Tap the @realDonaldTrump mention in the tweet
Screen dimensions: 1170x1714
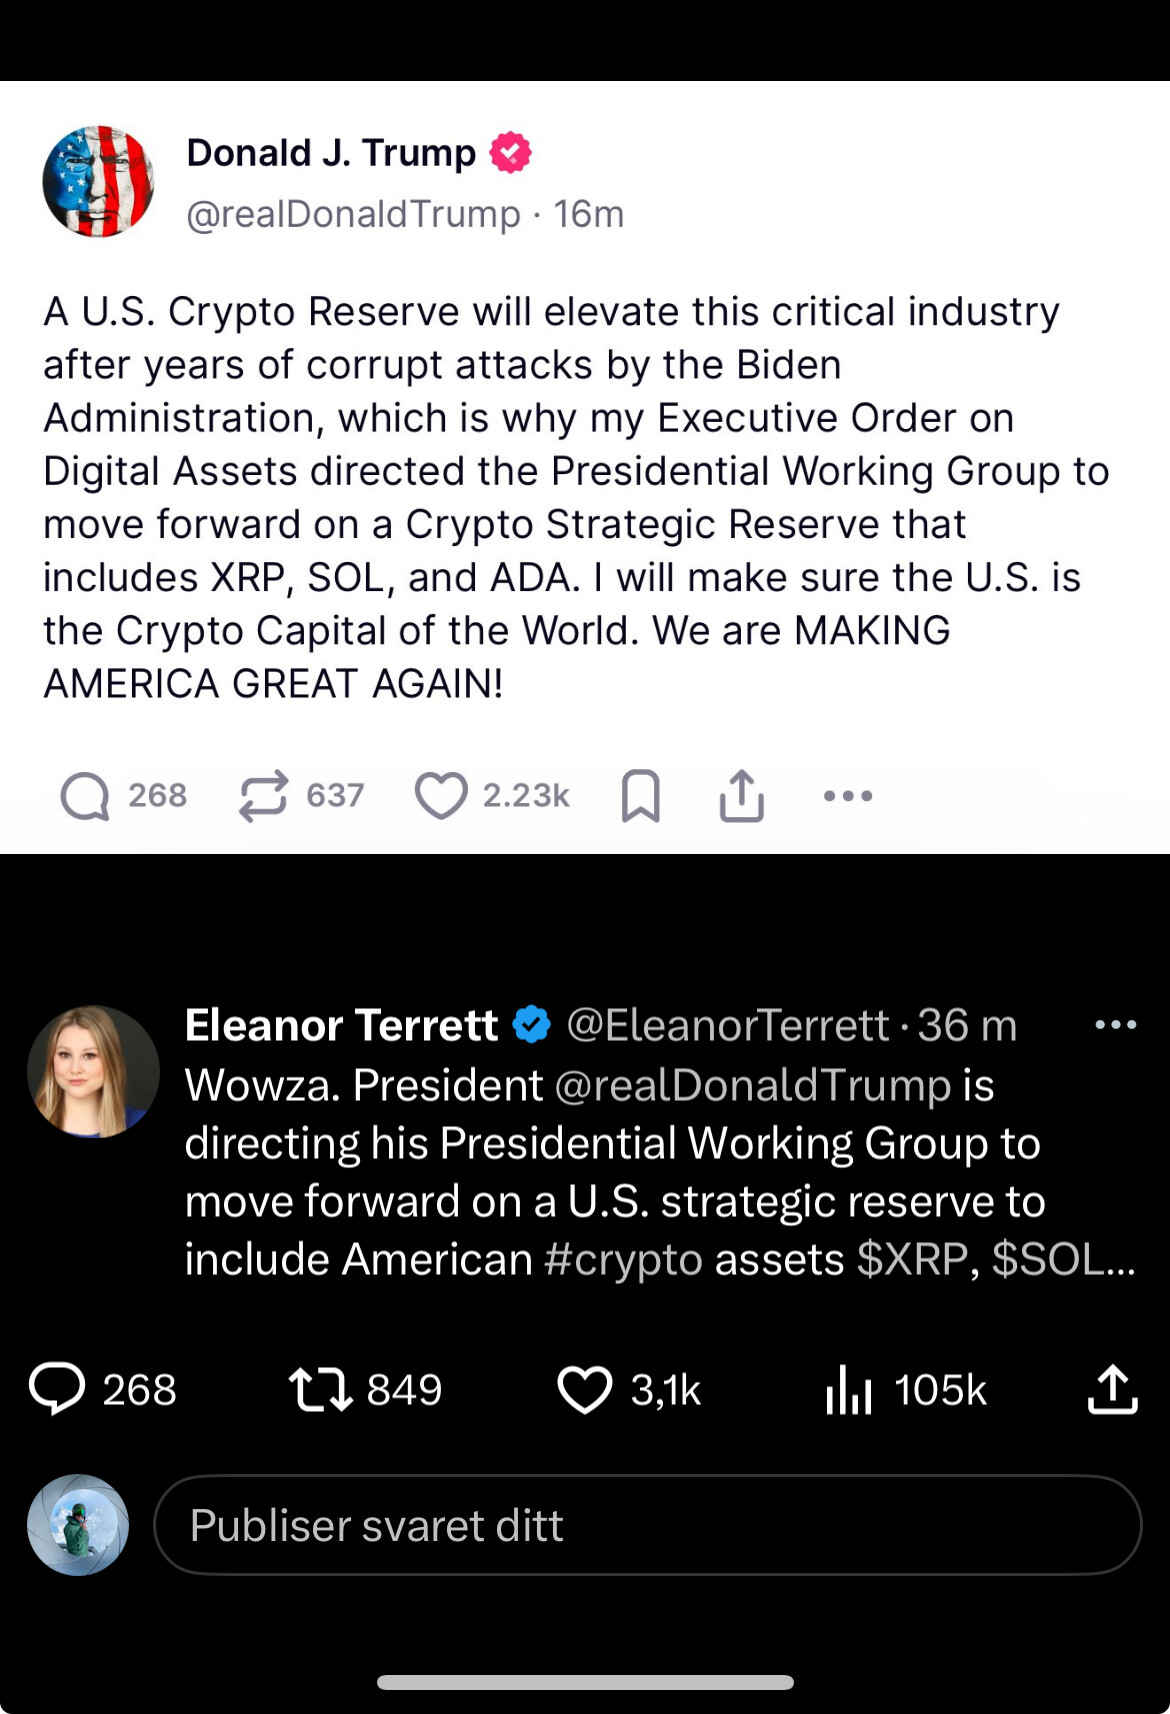click(x=752, y=1086)
